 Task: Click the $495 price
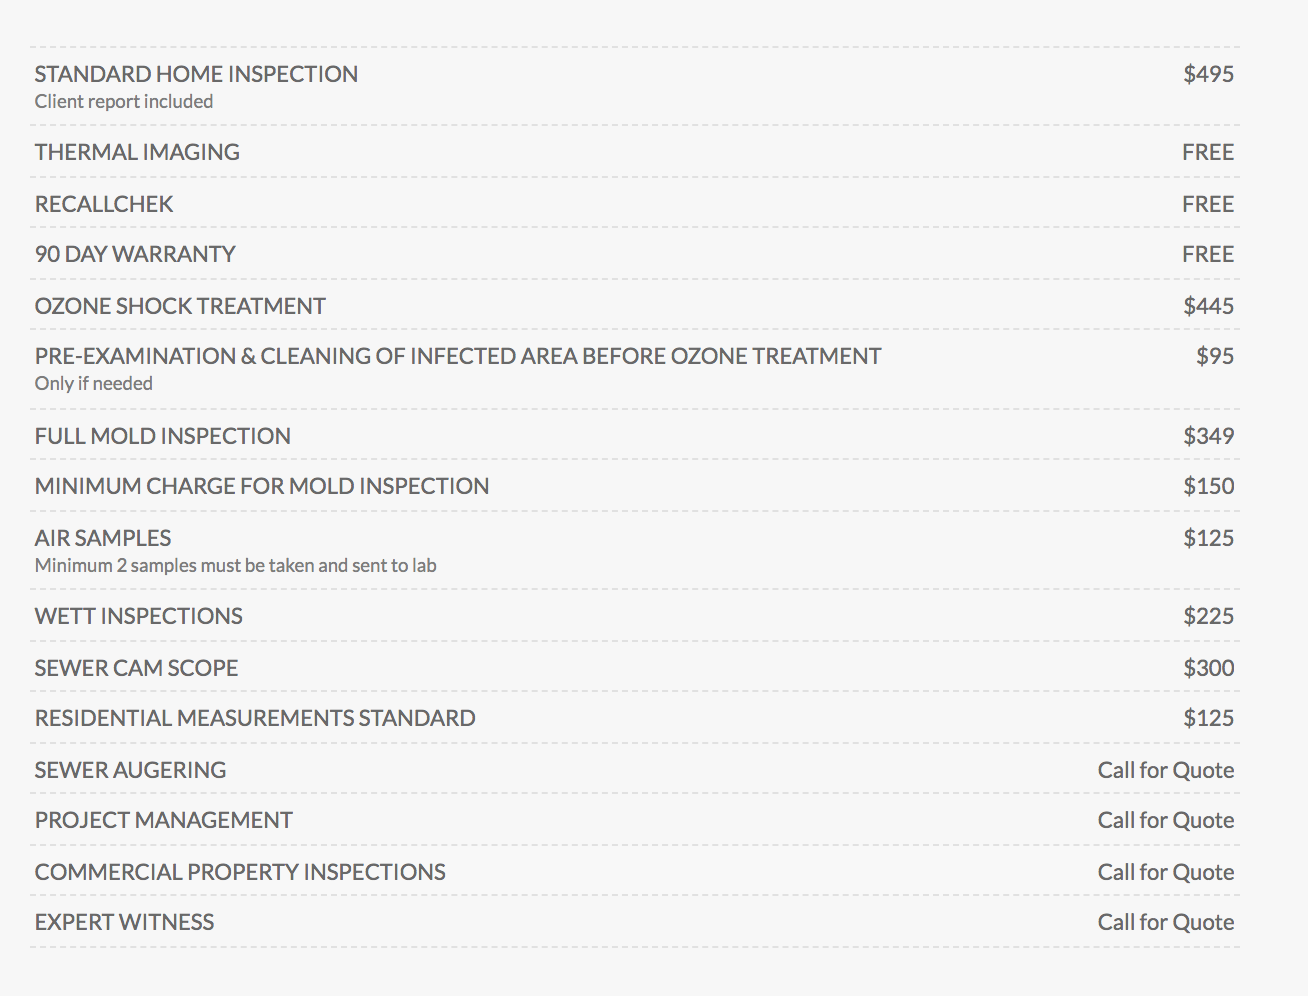(x=1208, y=74)
